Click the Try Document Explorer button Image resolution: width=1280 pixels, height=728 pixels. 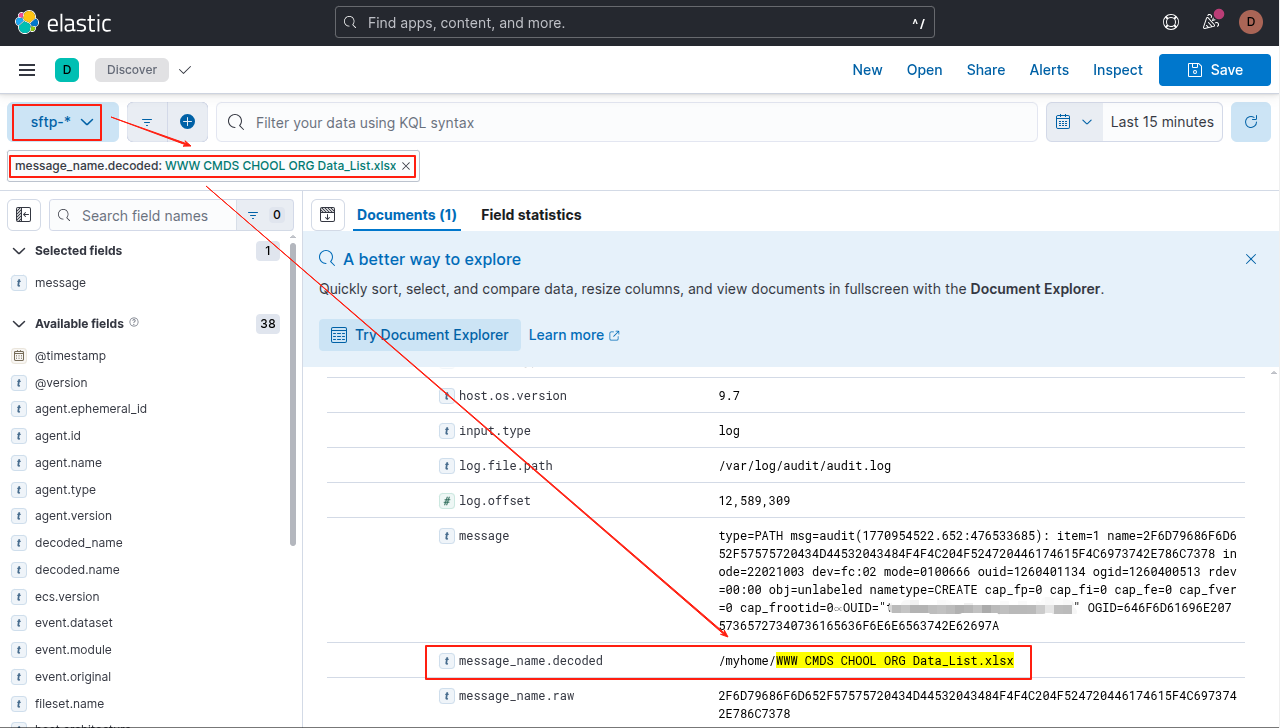point(420,335)
